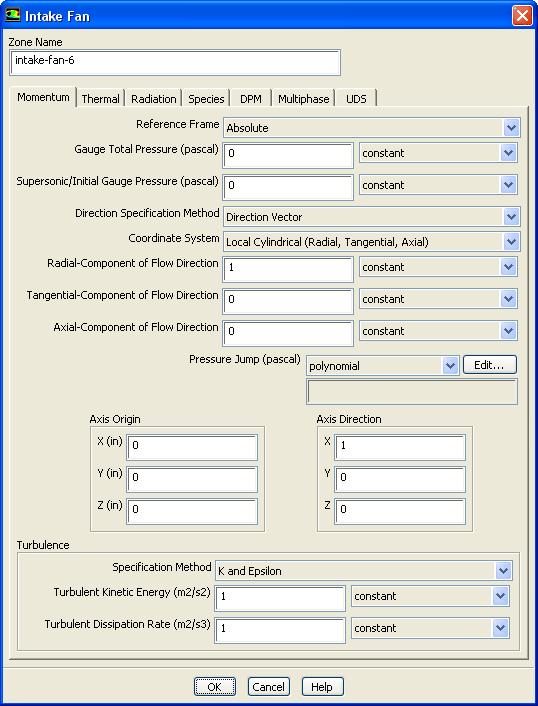Open the Reference Frame dropdown
The image size is (538, 706).
pos(372,128)
